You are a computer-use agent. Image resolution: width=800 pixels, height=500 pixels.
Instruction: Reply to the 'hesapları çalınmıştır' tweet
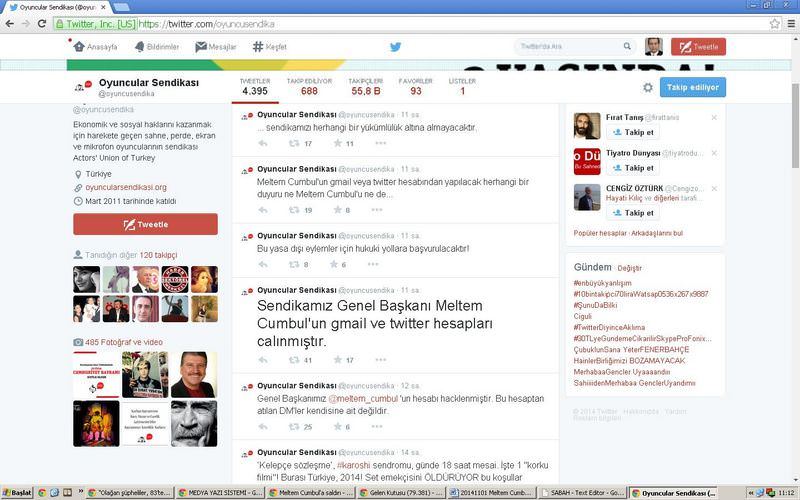click(x=263, y=360)
